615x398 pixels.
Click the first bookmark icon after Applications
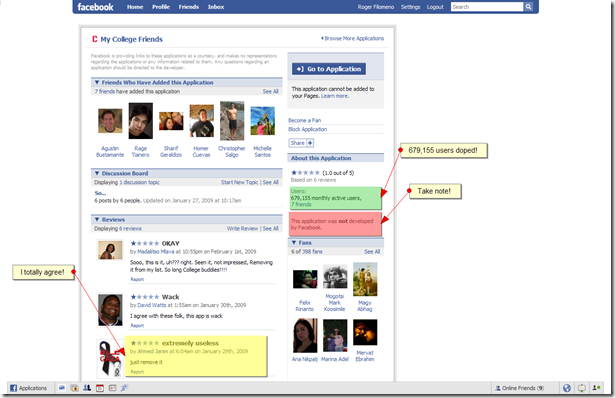coord(62,388)
